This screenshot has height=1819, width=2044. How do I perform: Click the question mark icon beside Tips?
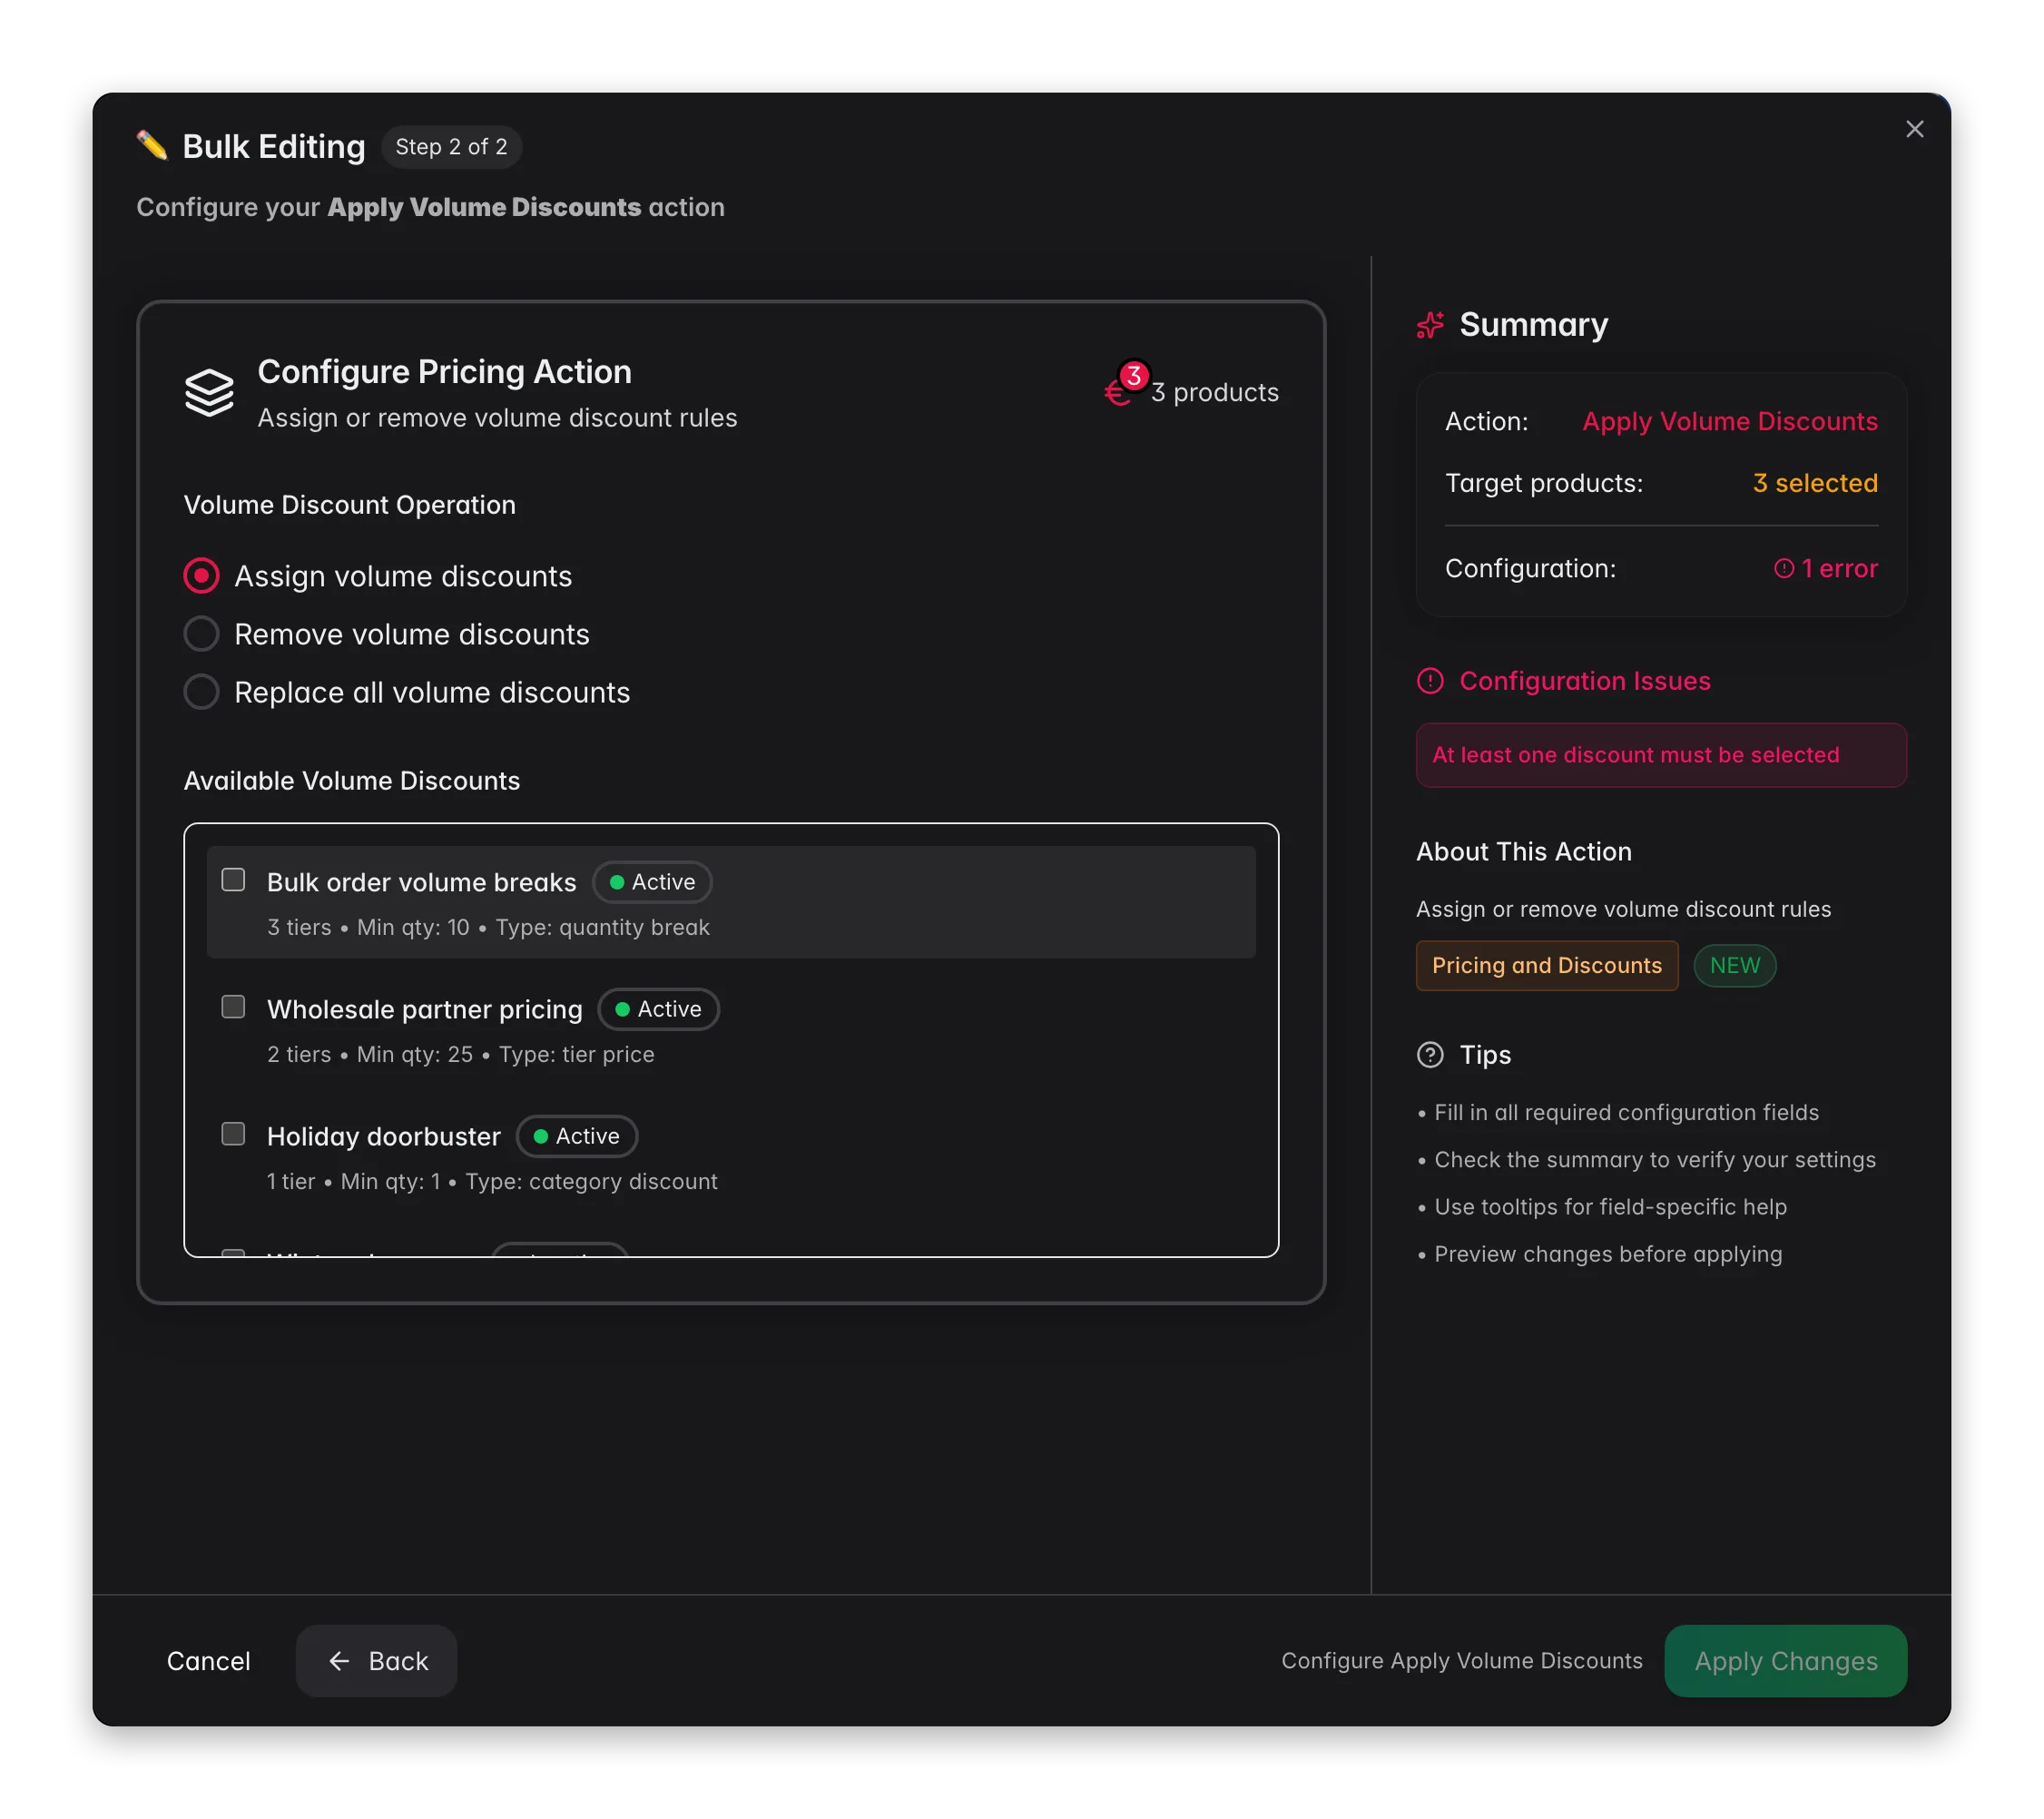point(1430,1055)
